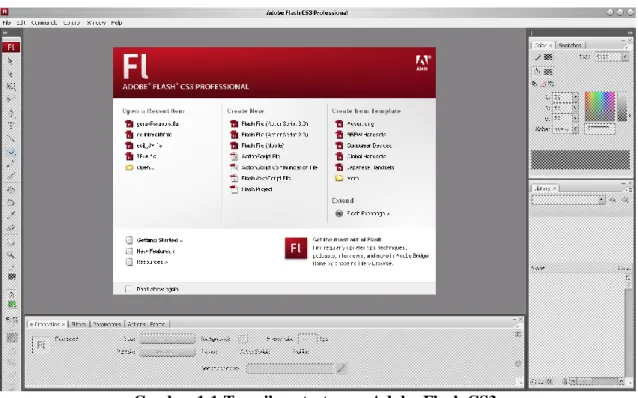The height and width of the screenshot is (398, 638).
Task: Create new ActionScript File
Action: (x=255, y=156)
